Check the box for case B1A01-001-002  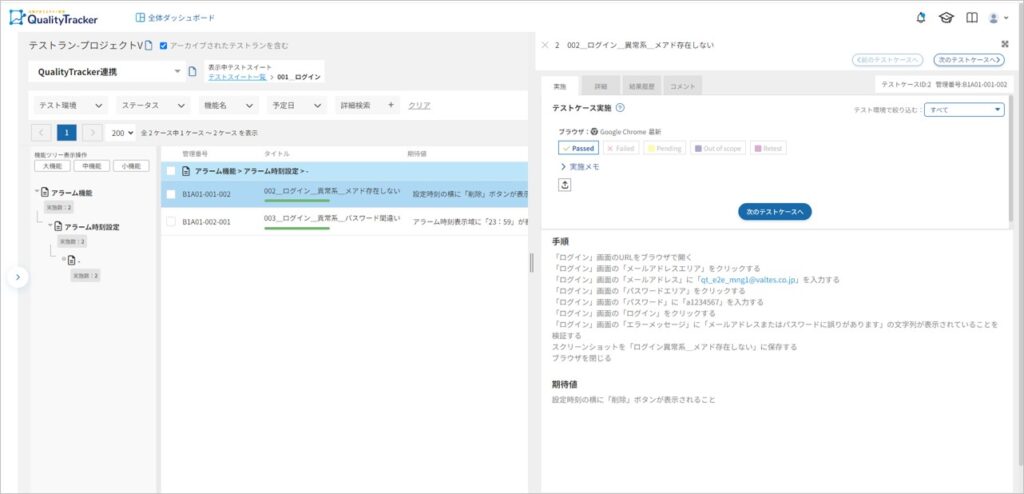coord(171,194)
